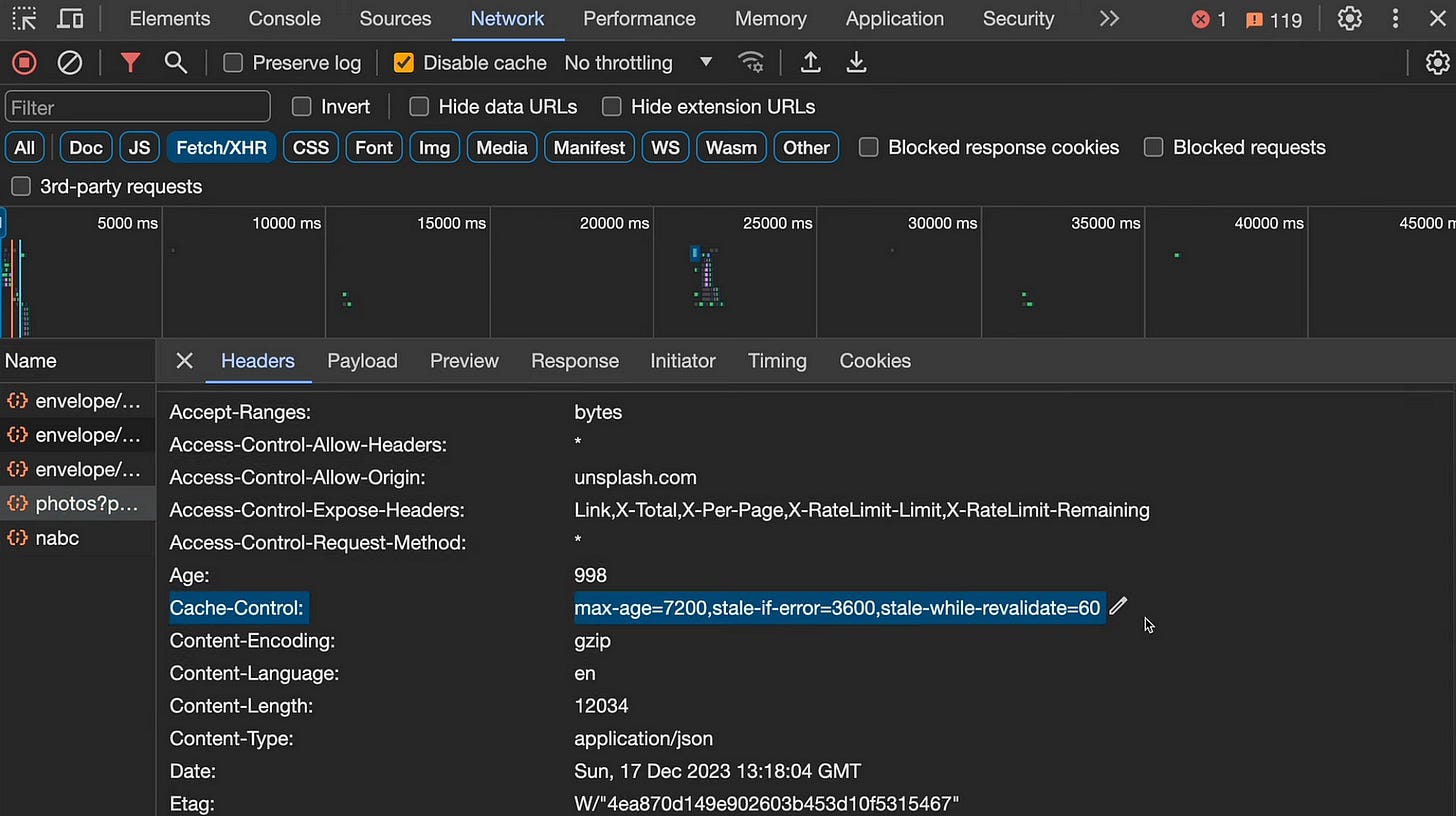Screen dimensions: 1456x816
Task: Expand more DevTools tabs with chevrons
Action: click(1109, 19)
